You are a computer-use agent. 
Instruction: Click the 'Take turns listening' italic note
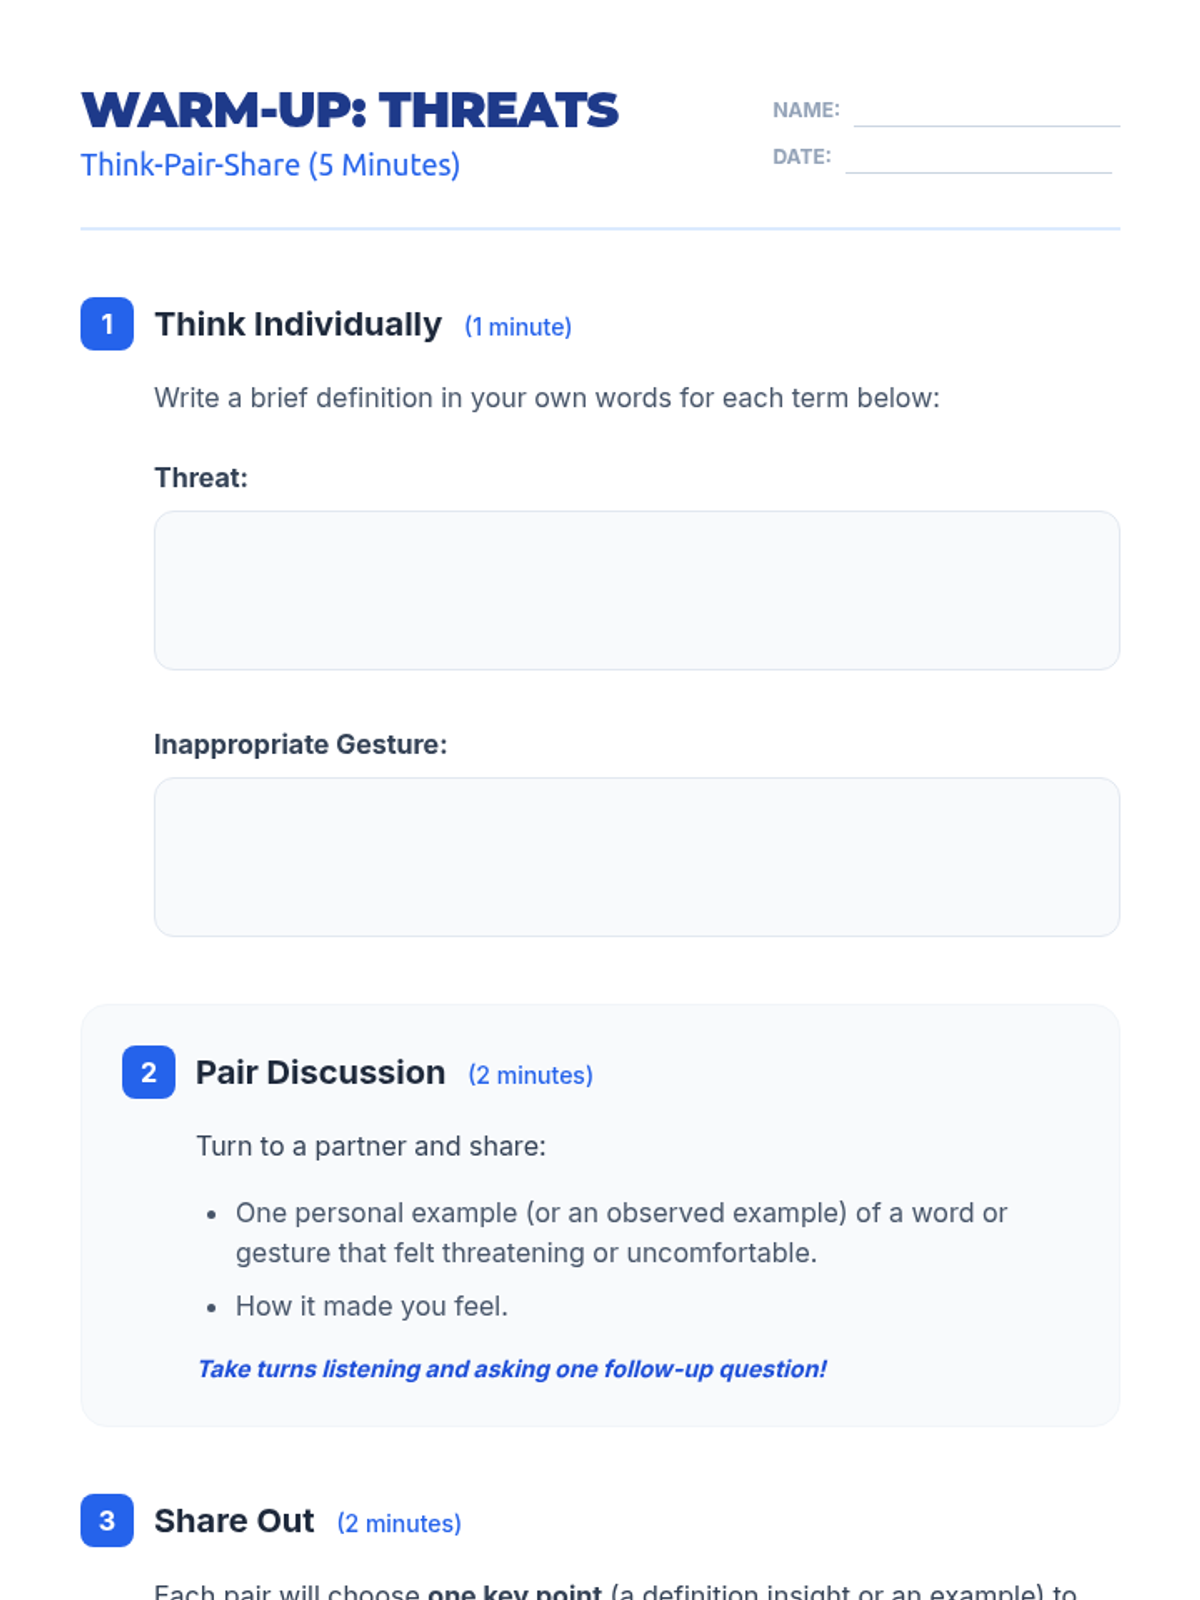pyautogui.click(x=511, y=1369)
